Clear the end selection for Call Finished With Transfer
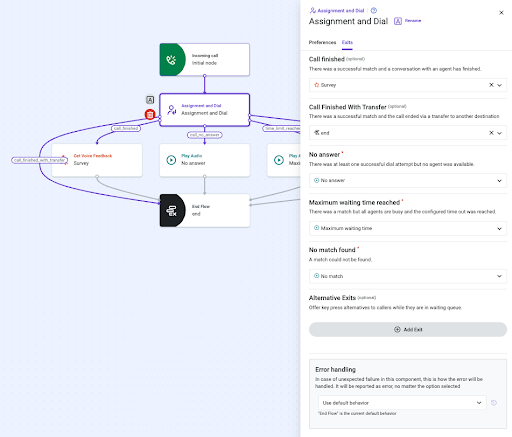The width and height of the screenshot is (512, 437). (491, 133)
